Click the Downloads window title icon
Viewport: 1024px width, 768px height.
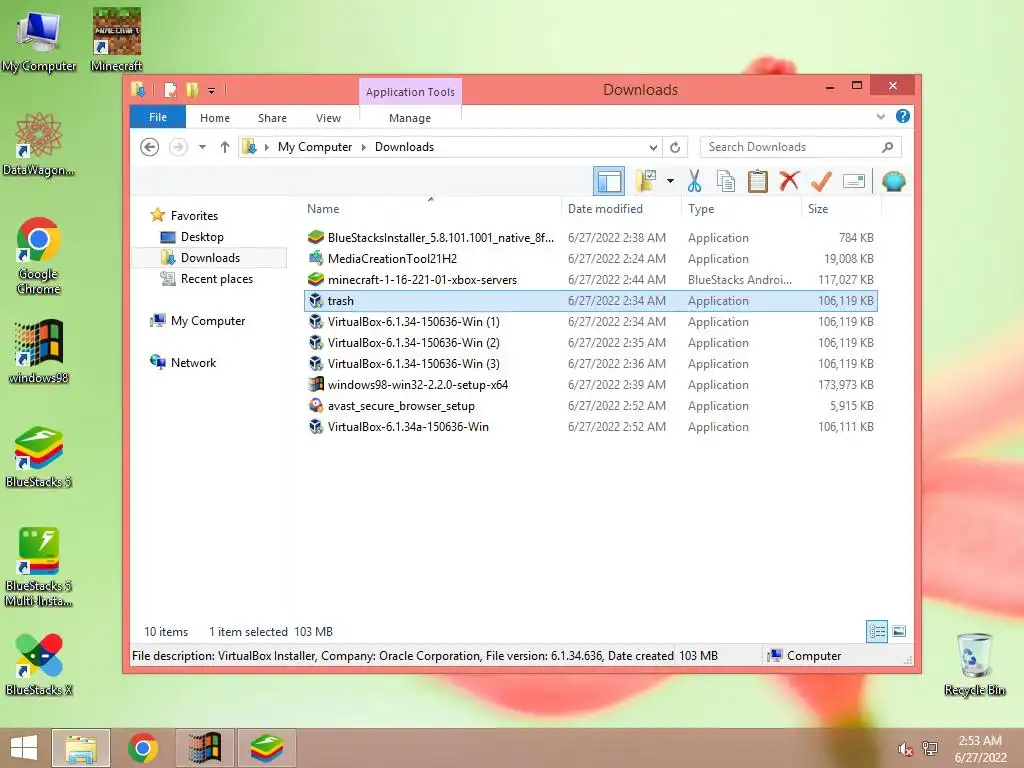coord(138,89)
